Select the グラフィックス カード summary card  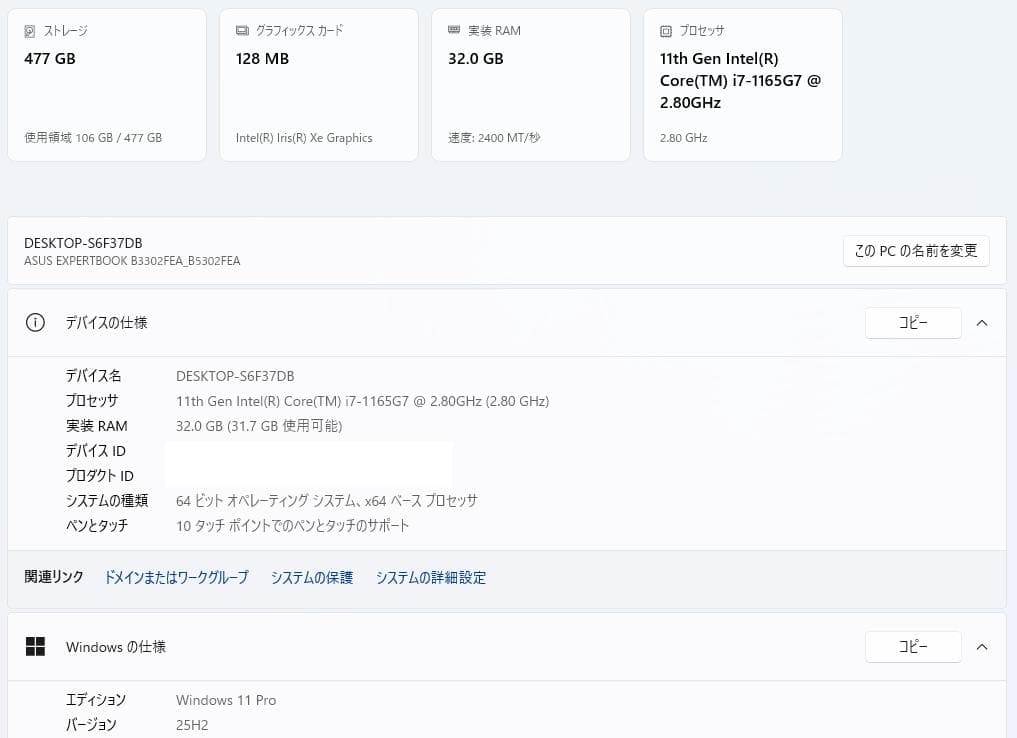point(318,84)
